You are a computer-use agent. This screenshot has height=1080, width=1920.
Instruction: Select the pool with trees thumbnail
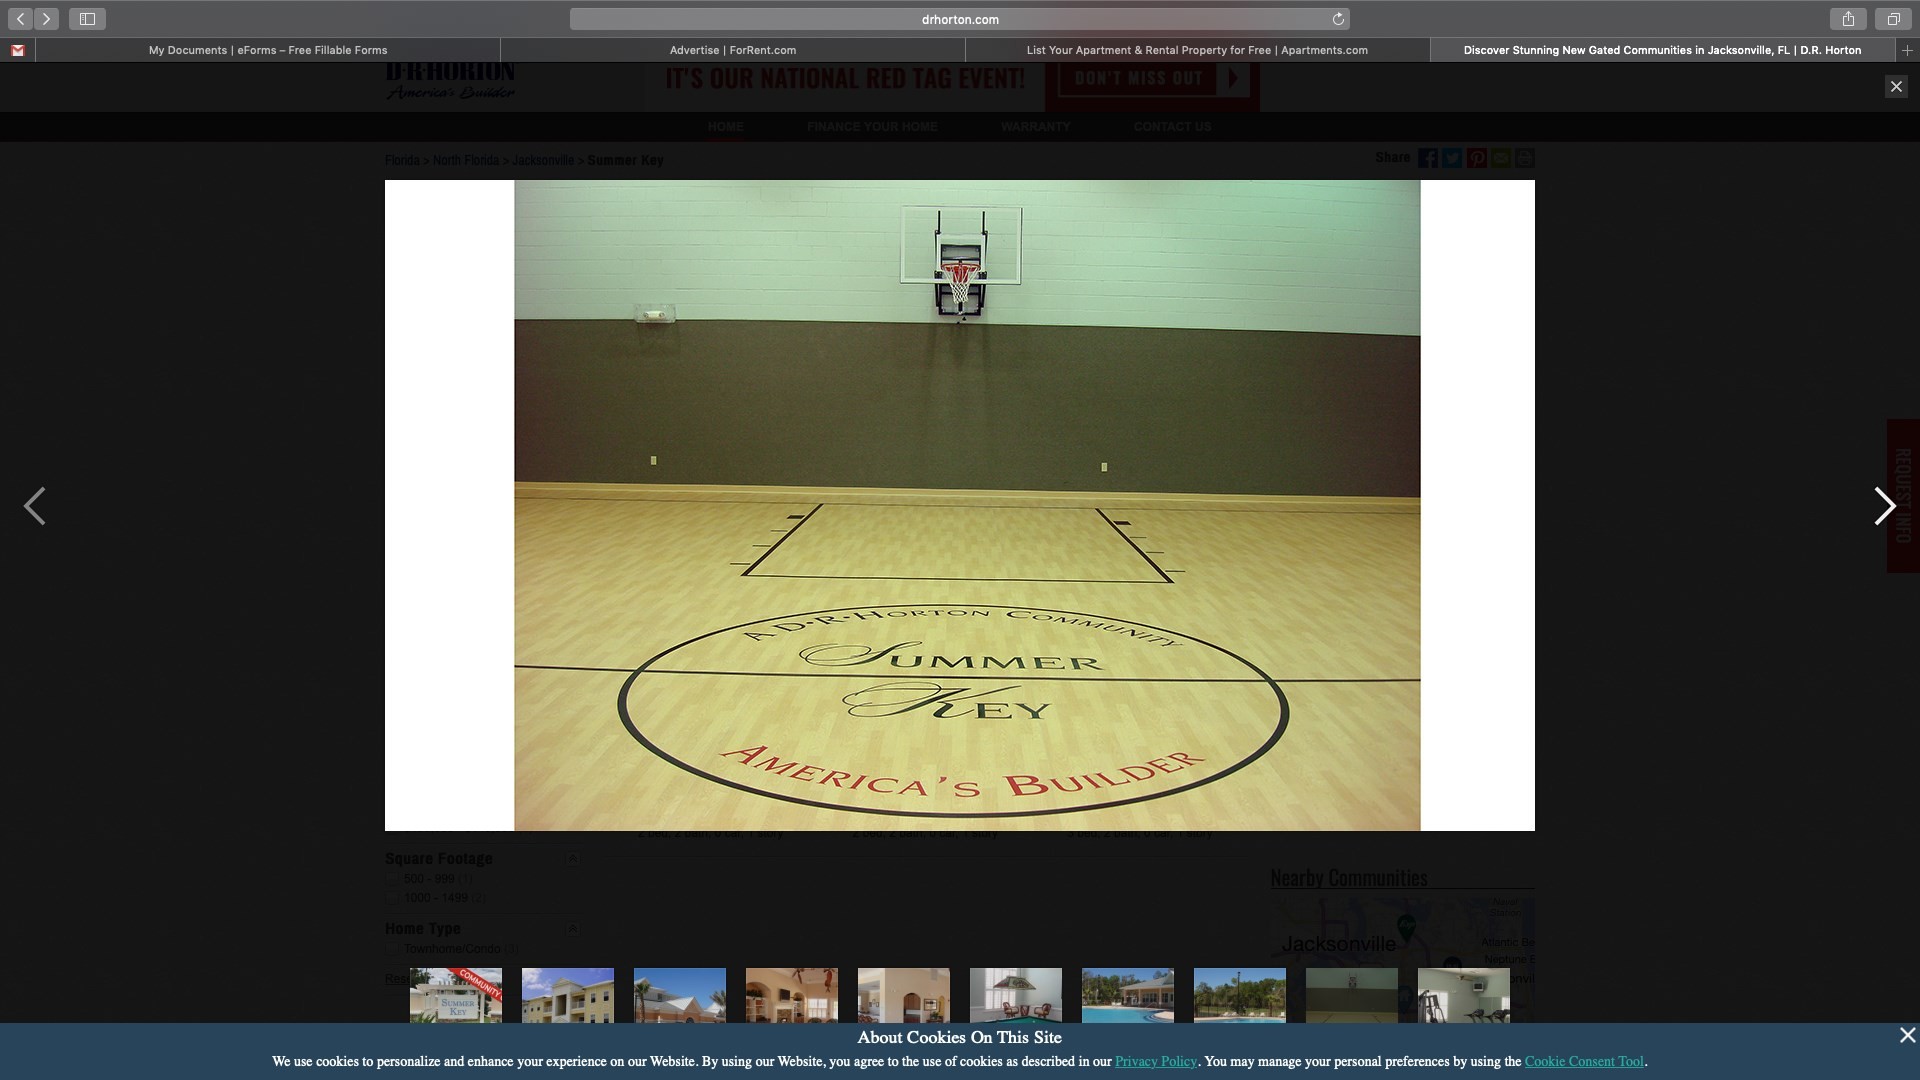pos(1240,995)
